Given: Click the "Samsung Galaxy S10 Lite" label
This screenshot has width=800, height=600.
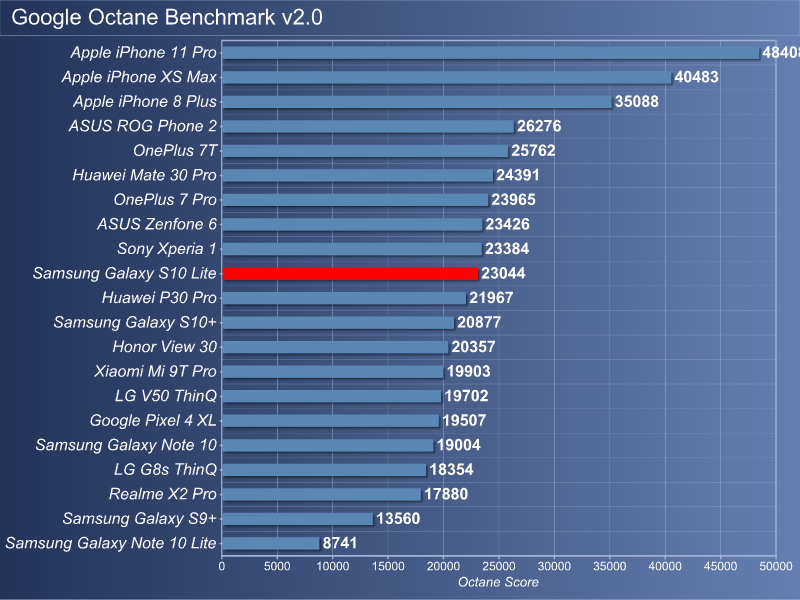Looking at the screenshot, I should pyautogui.click(x=125, y=273).
